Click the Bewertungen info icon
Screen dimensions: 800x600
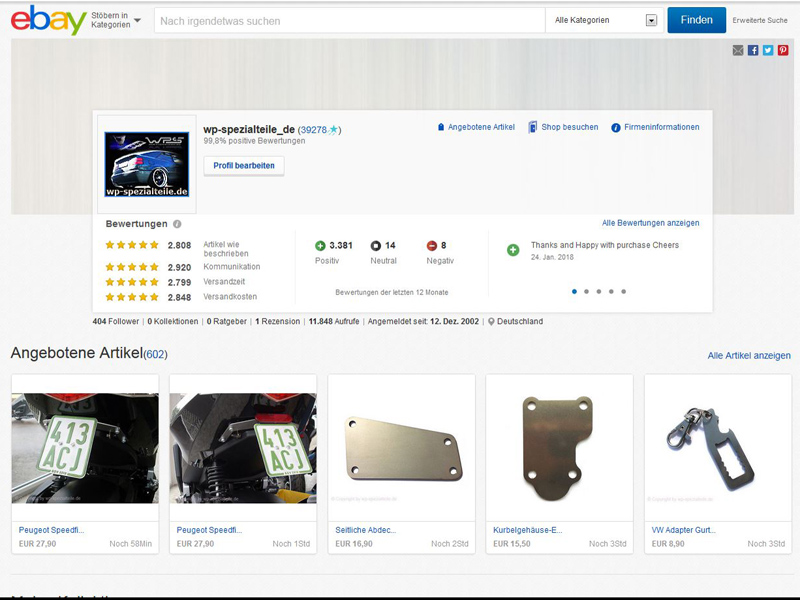(x=177, y=224)
